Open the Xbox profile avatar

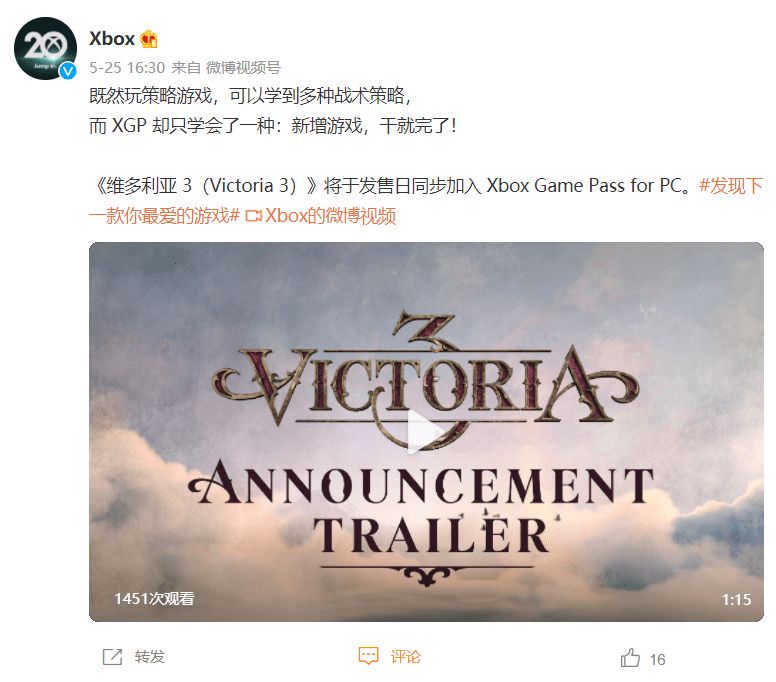45,48
